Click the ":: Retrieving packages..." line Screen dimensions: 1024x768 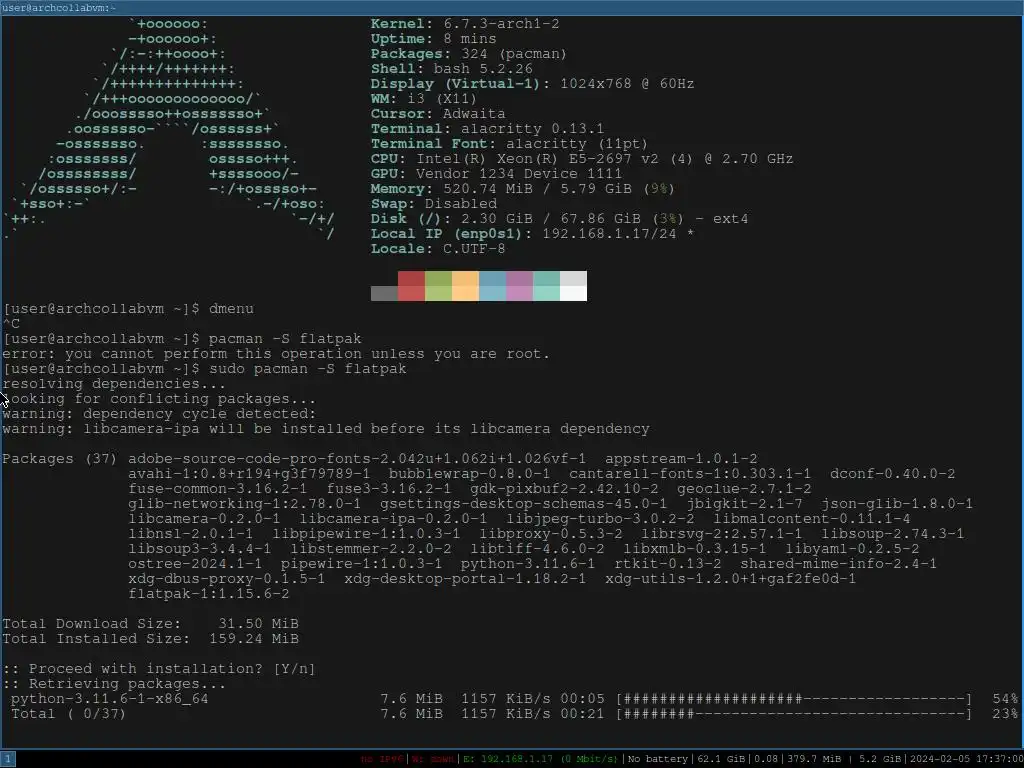point(114,684)
